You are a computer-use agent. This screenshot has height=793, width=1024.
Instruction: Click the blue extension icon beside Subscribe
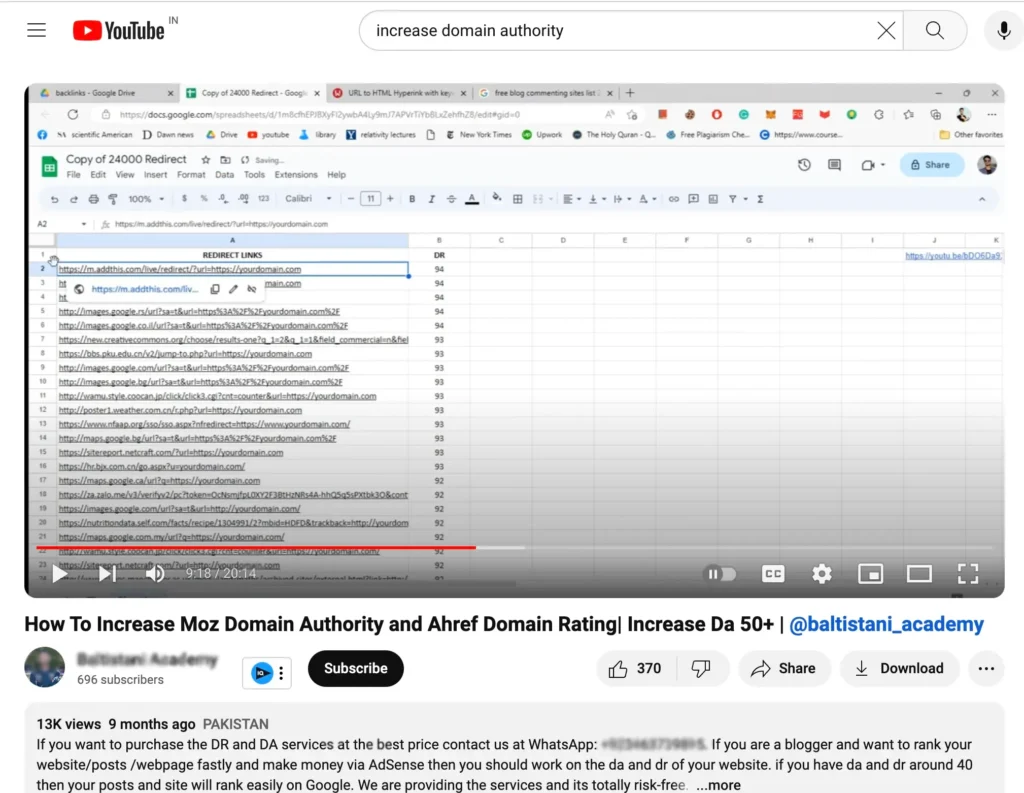262,672
